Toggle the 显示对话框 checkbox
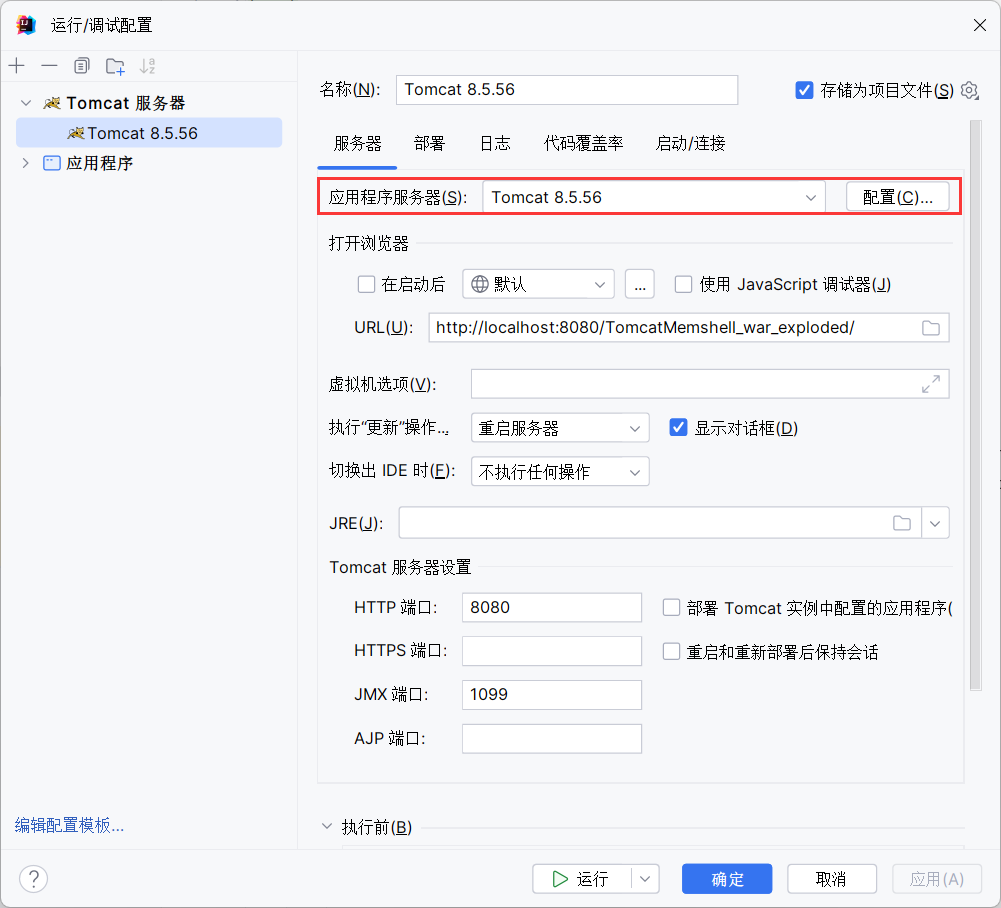 [678, 427]
